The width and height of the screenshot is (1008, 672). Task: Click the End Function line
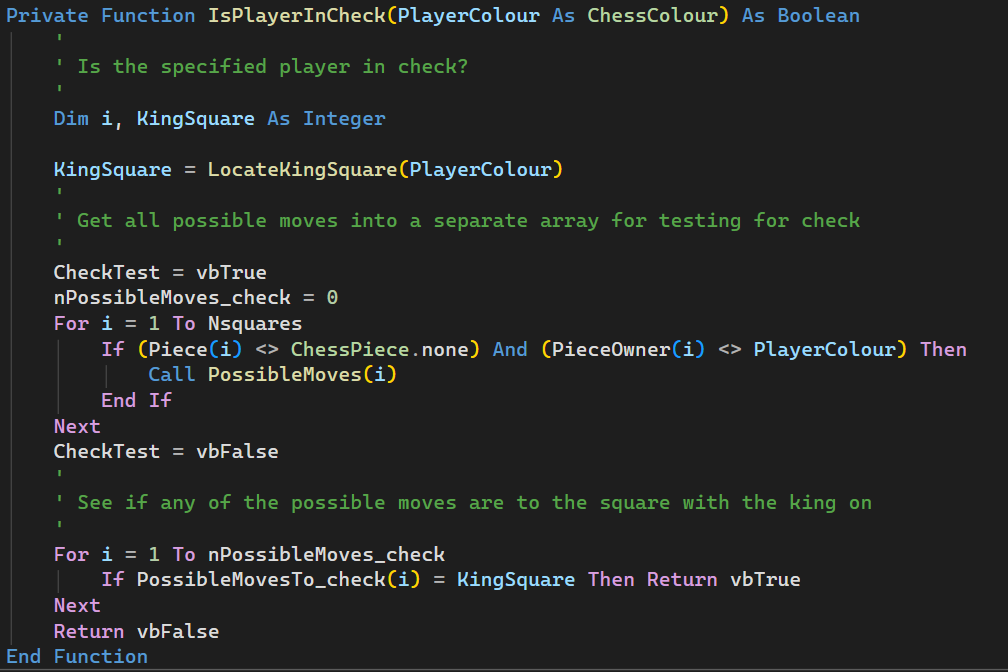77,656
